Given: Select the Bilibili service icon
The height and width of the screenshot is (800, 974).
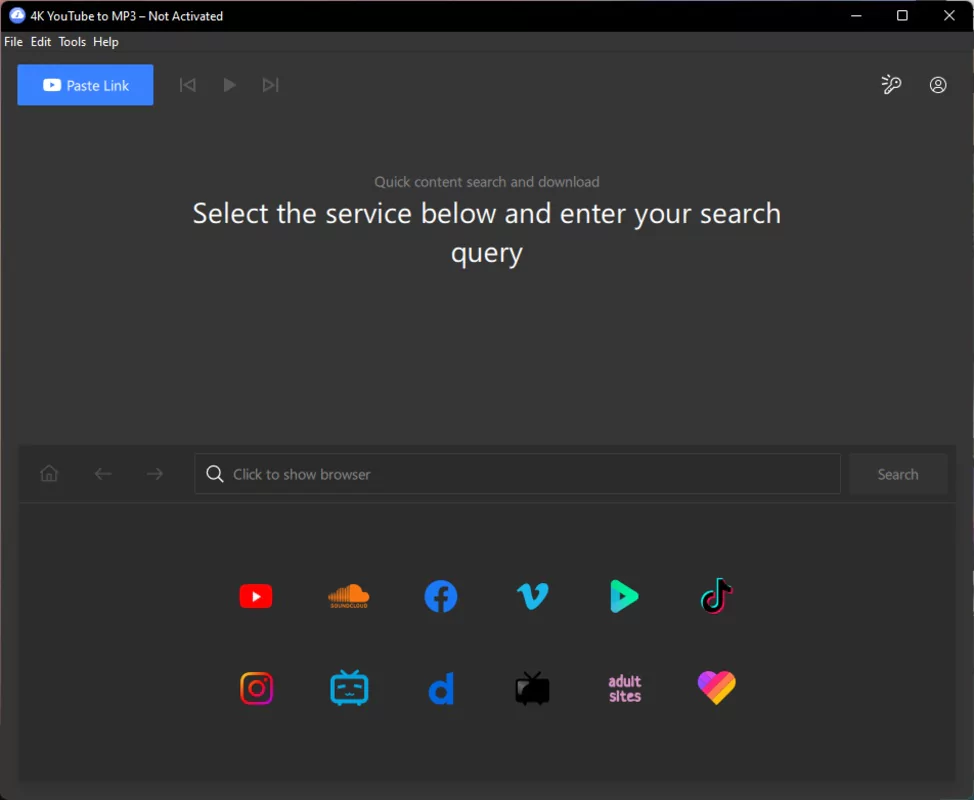Looking at the screenshot, I should click(x=348, y=688).
